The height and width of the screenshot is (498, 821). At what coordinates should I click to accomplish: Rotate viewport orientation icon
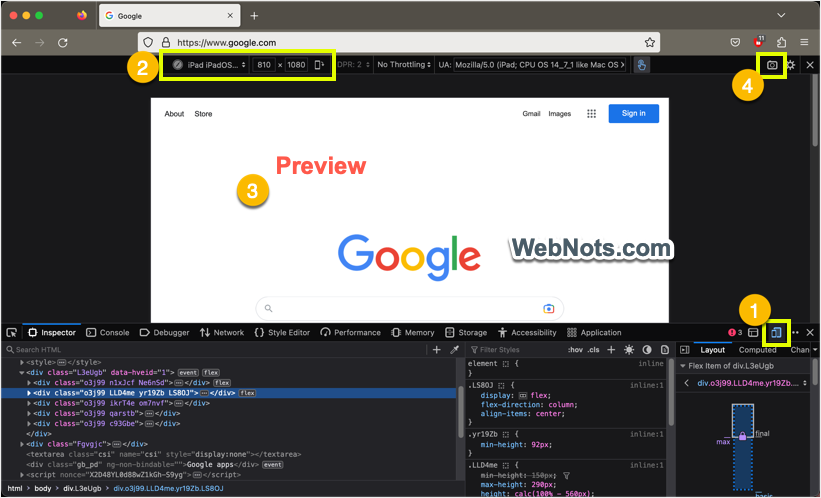(319, 65)
